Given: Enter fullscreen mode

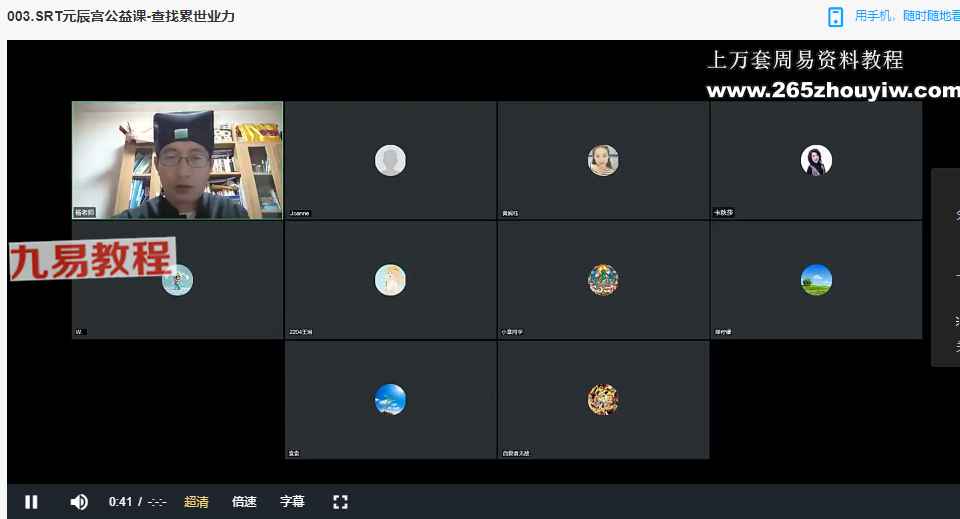Looking at the screenshot, I should point(340,502).
